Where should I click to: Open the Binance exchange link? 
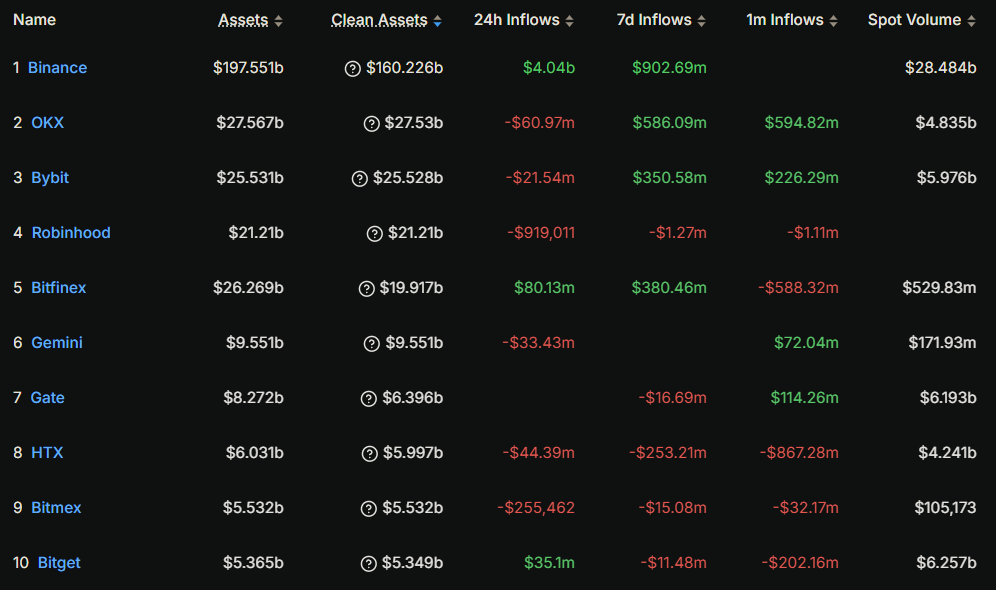[57, 68]
